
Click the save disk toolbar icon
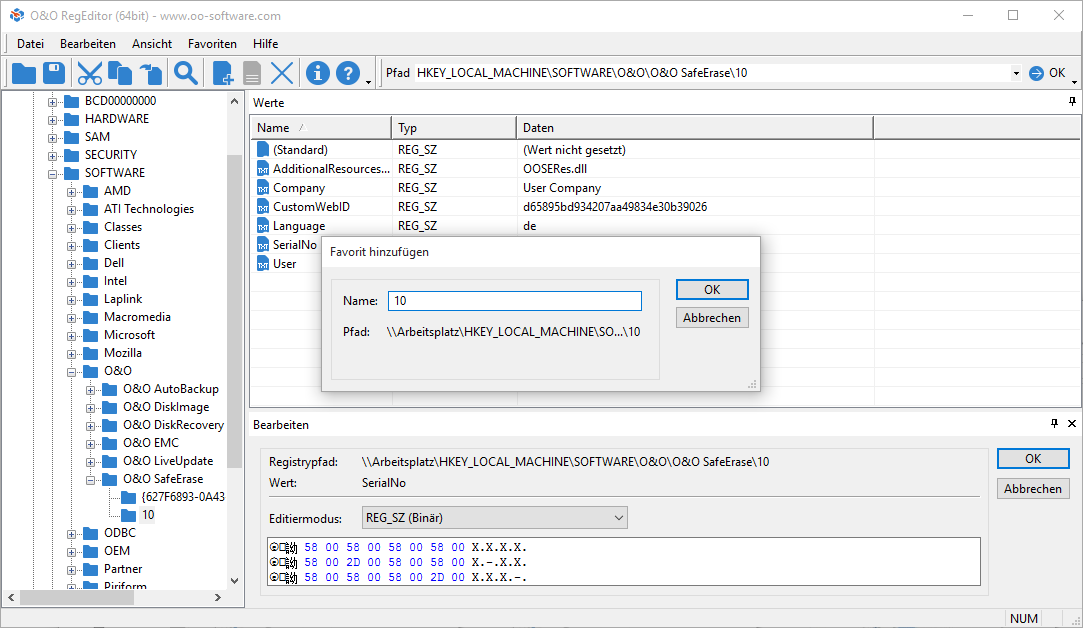point(54,73)
